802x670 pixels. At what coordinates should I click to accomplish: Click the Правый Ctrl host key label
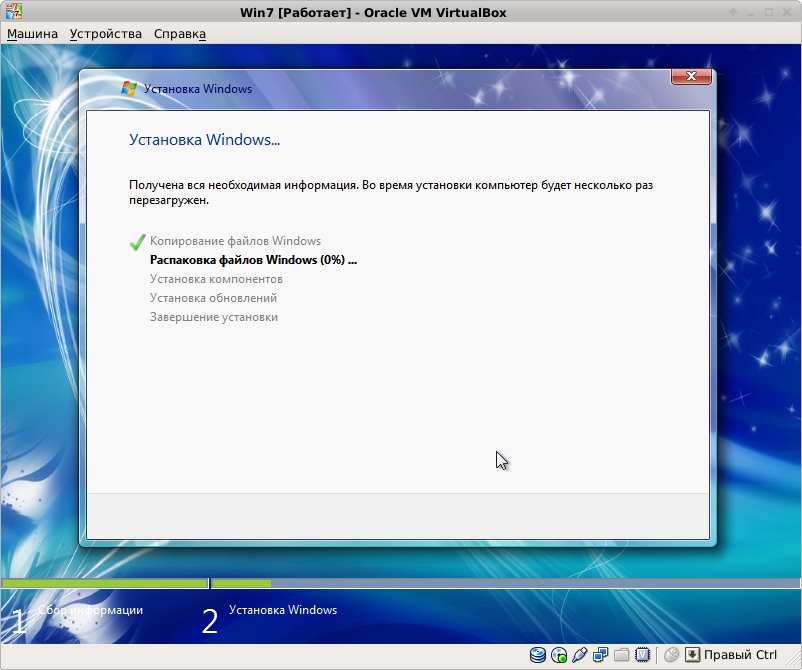(x=740, y=655)
